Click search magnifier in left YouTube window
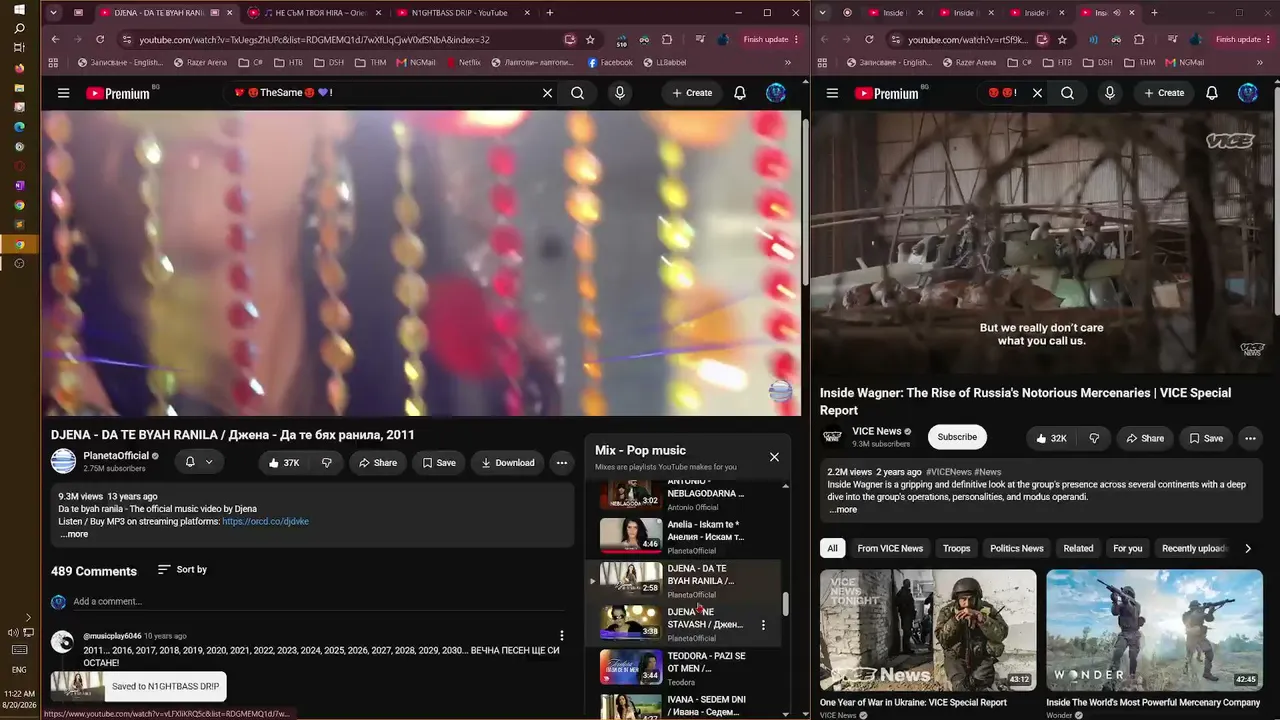The height and width of the screenshot is (720, 1280). [578, 93]
